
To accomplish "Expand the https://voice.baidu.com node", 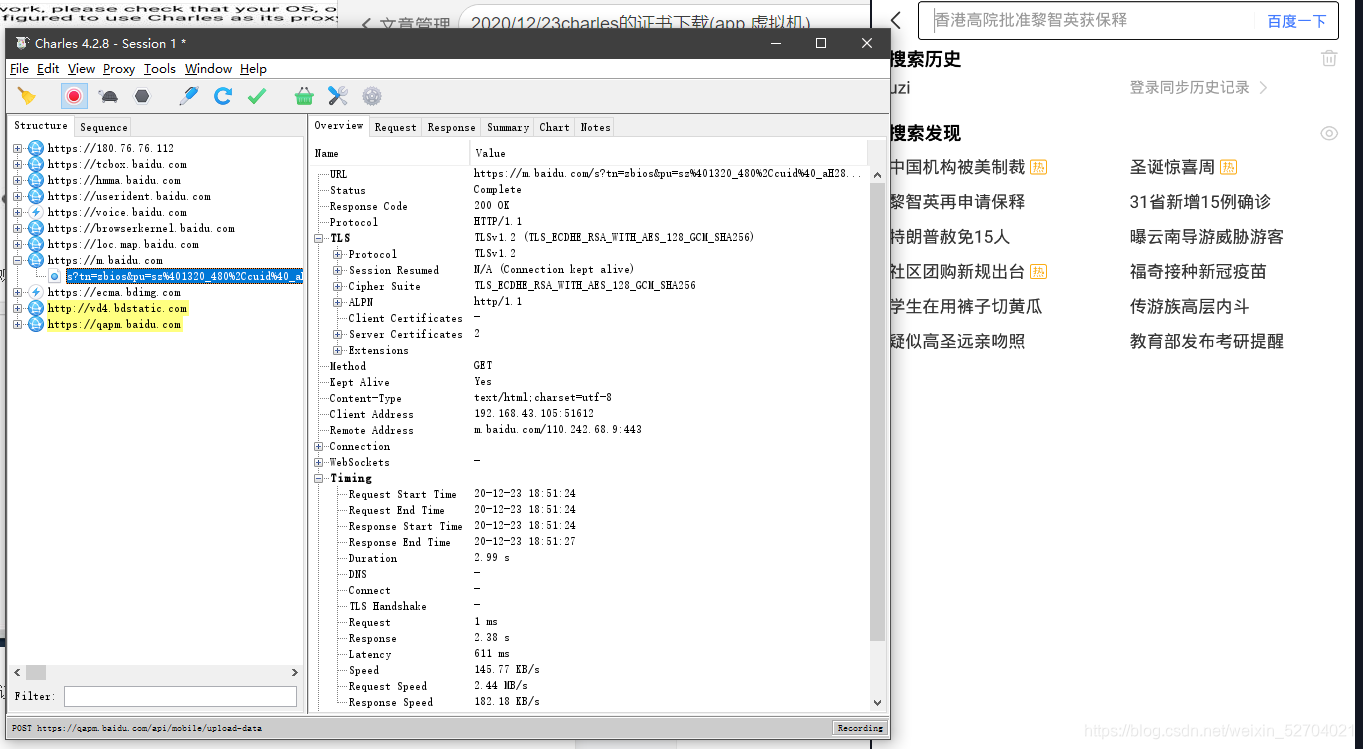I will (18, 212).
